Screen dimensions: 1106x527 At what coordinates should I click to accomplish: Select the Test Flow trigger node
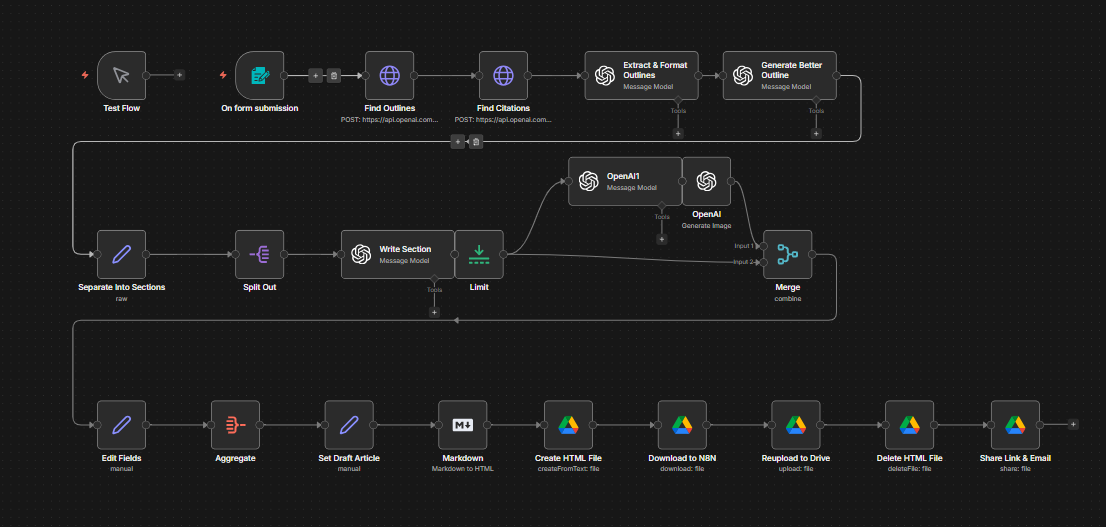(121, 75)
